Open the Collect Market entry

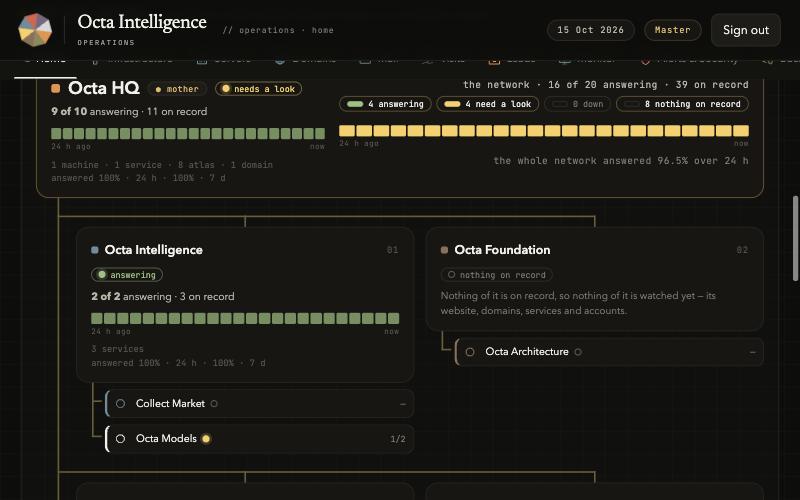(x=260, y=404)
